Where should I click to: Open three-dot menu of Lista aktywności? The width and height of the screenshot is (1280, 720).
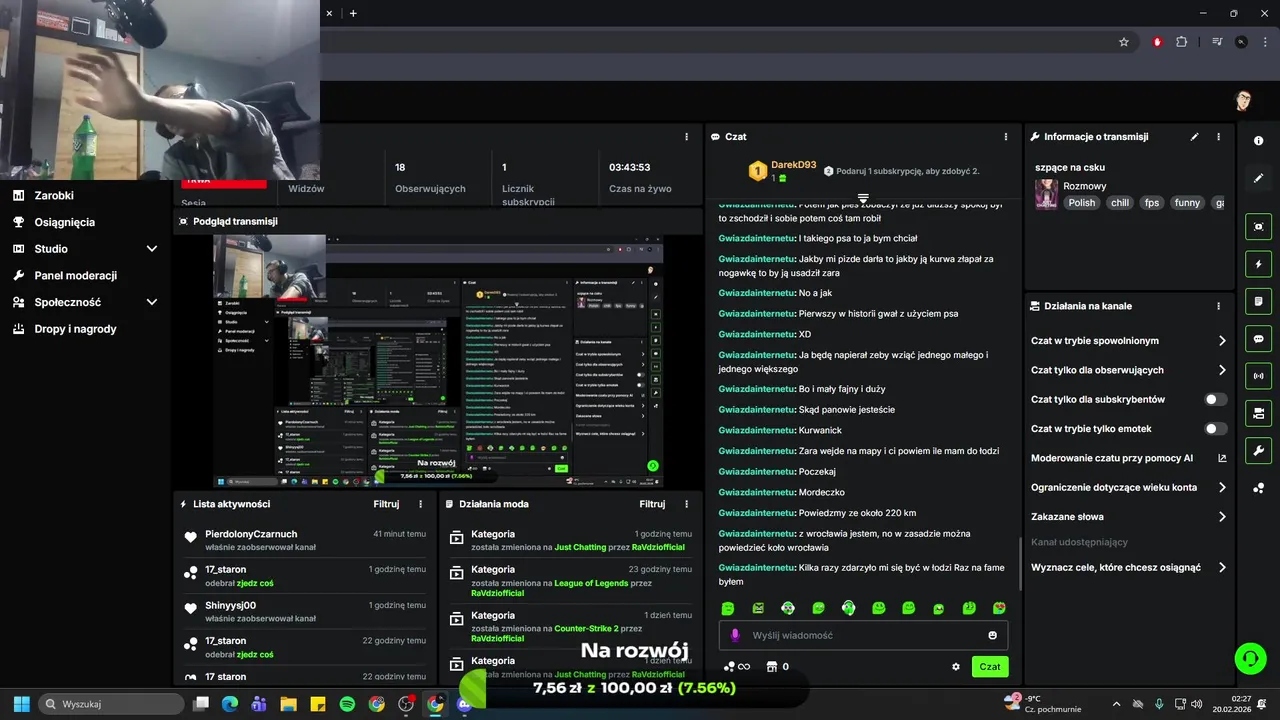click(420, 504)
